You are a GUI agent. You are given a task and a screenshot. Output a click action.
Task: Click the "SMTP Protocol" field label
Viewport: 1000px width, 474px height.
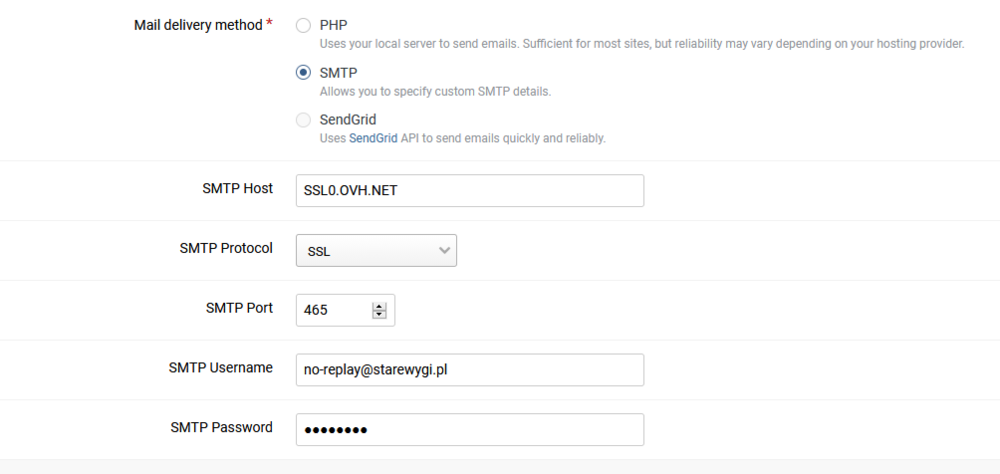226,248
